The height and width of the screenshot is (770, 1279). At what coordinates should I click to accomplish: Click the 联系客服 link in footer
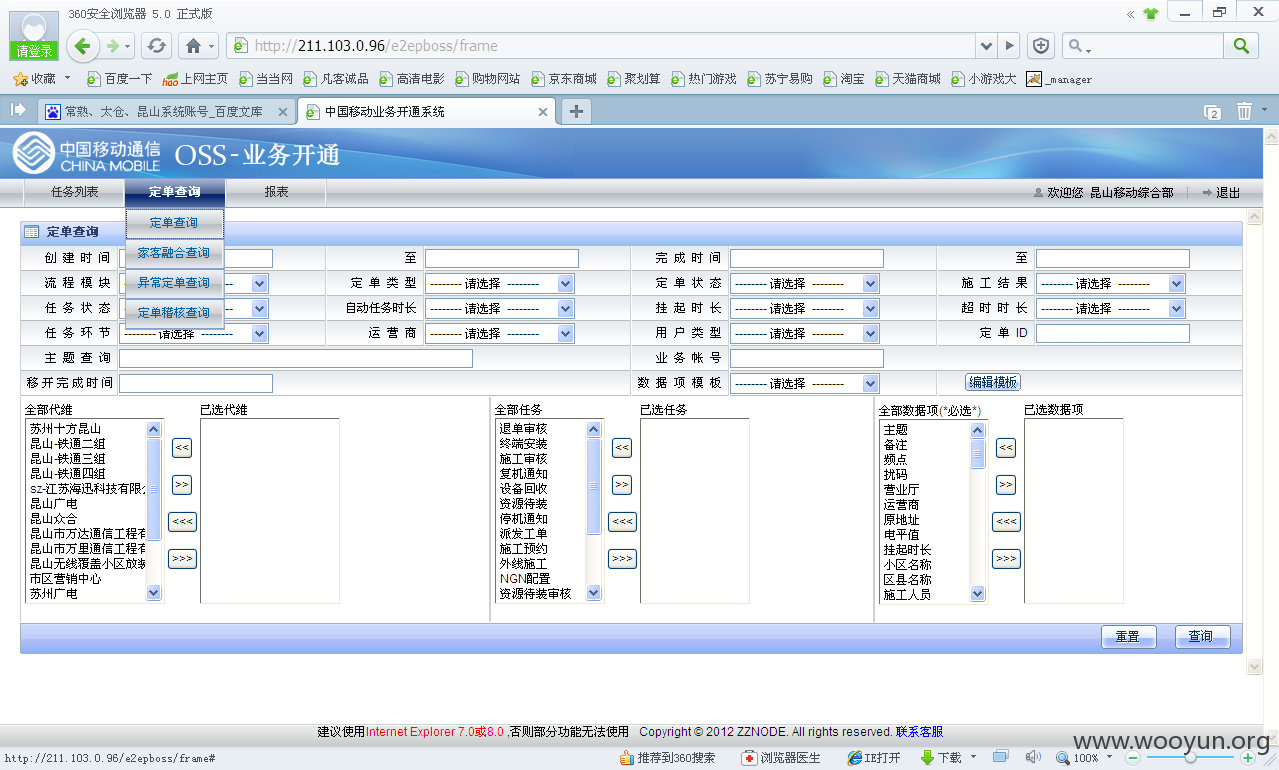(919, 732)
